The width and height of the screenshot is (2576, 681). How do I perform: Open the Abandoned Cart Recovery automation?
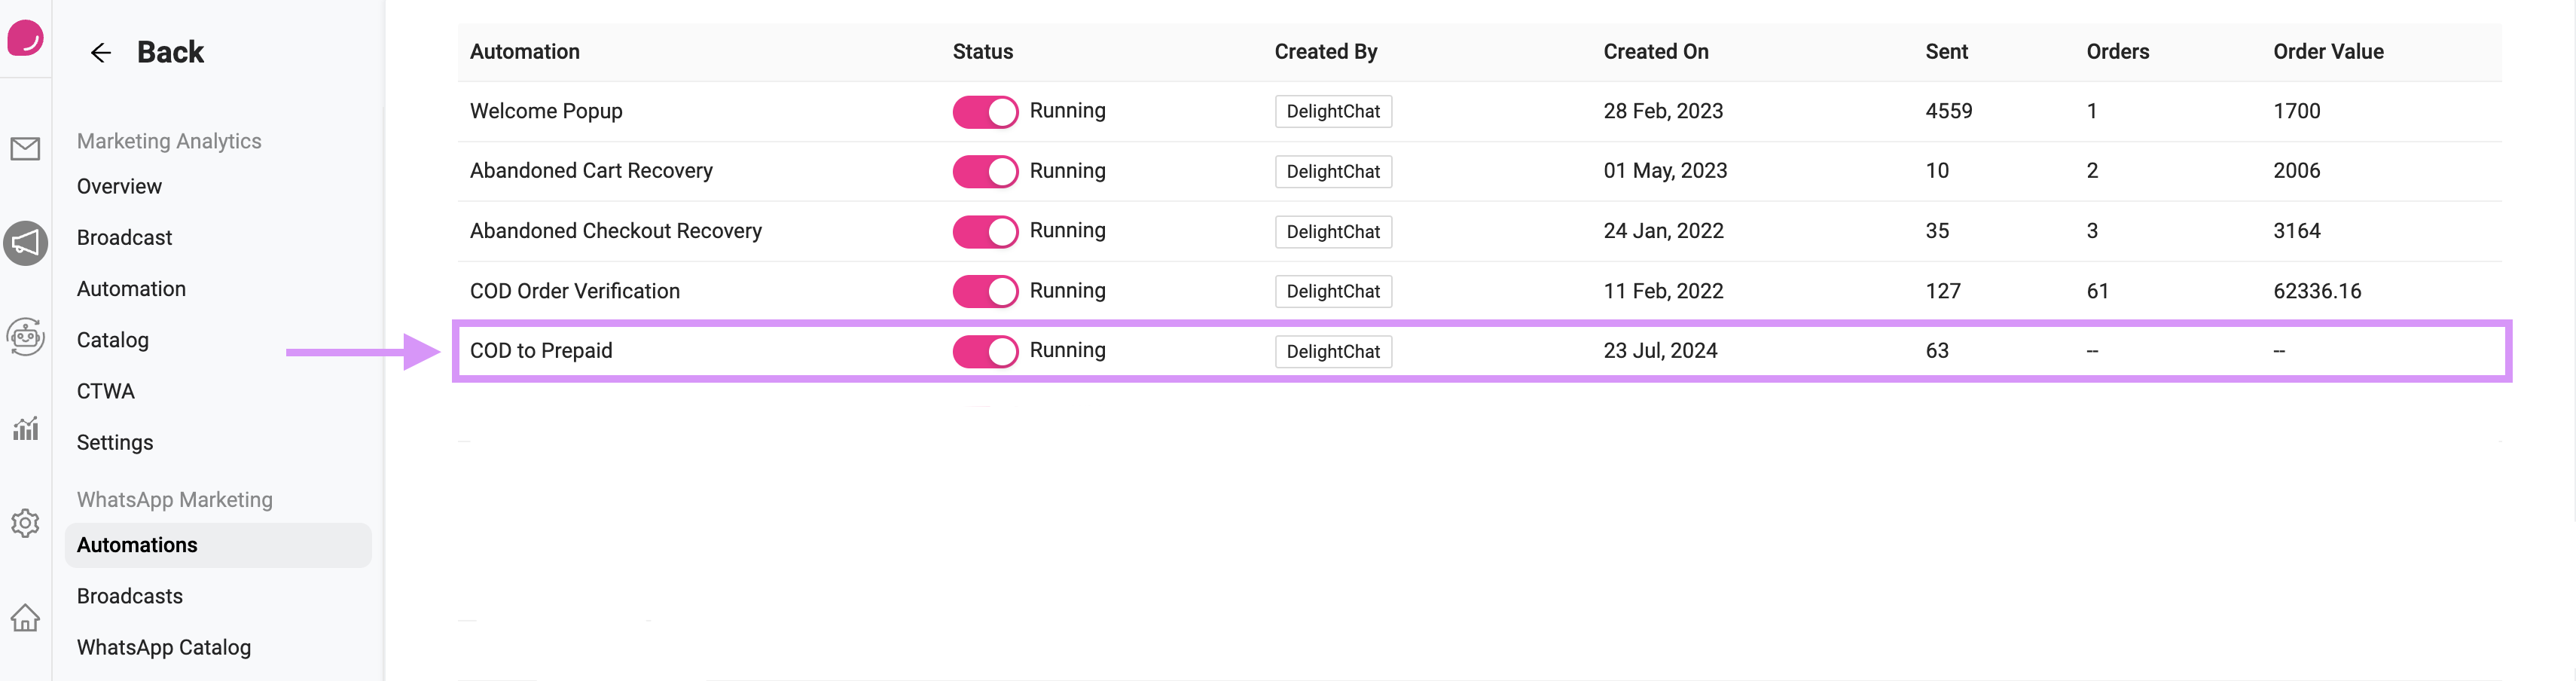(591, 171)
